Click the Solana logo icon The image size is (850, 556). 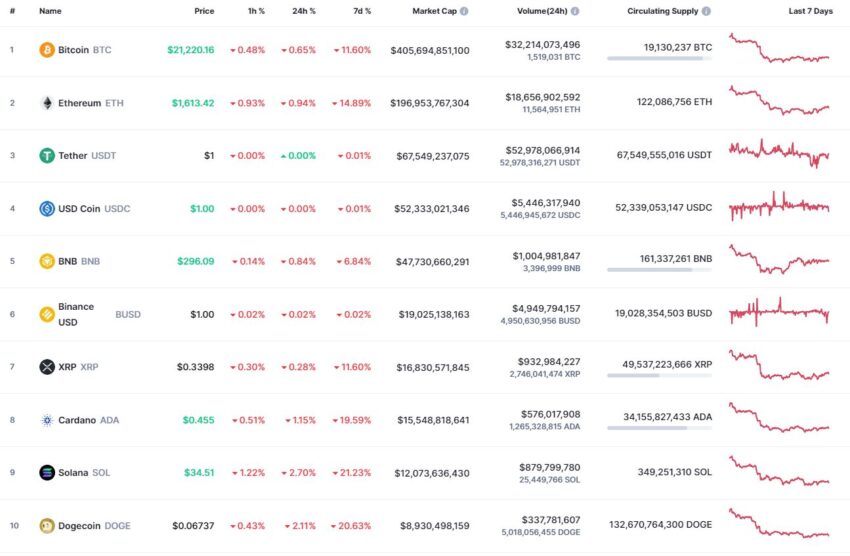[47, 473]
